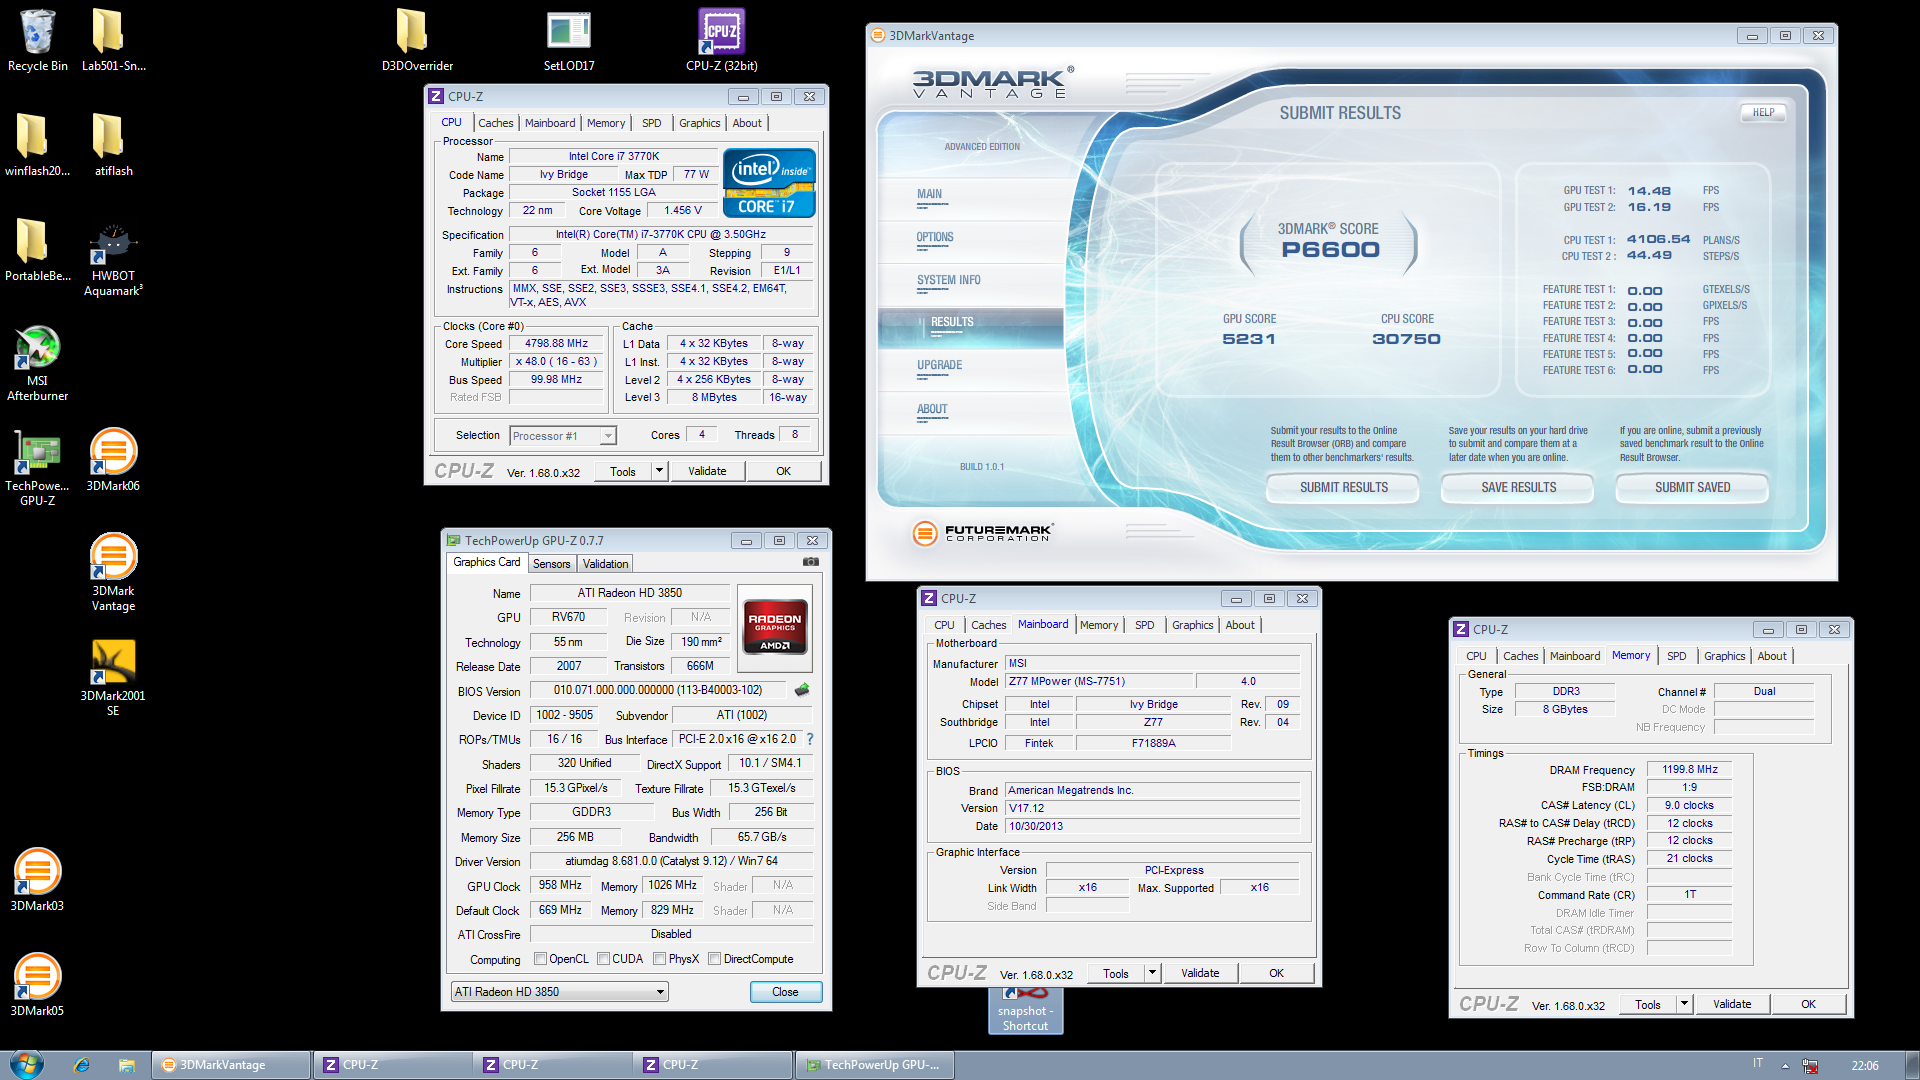
Task: Open the D3DOverrider folder icon
Action: coord(417,40)
